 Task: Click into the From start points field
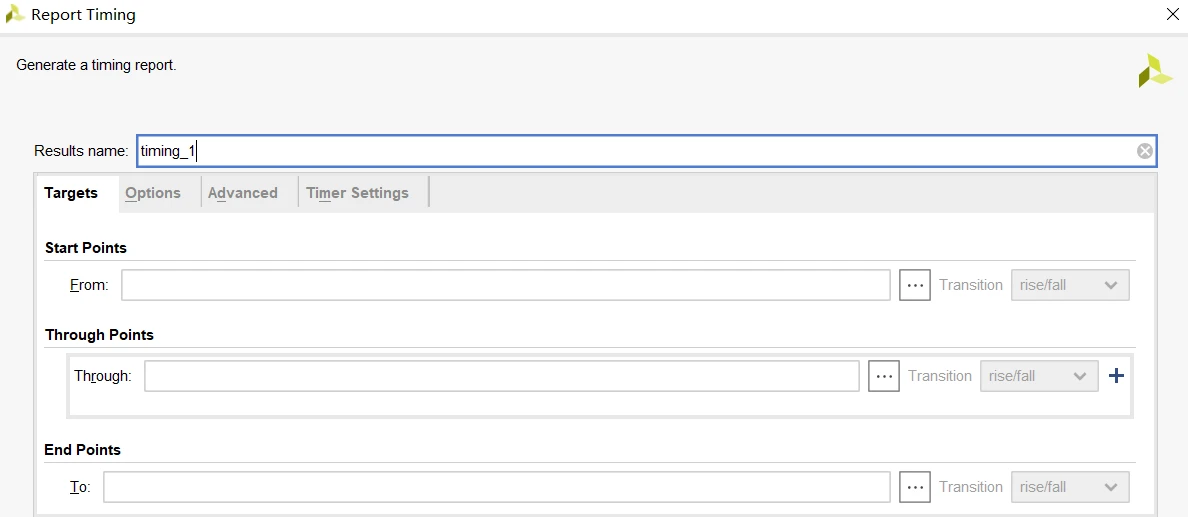coord(505,285)
